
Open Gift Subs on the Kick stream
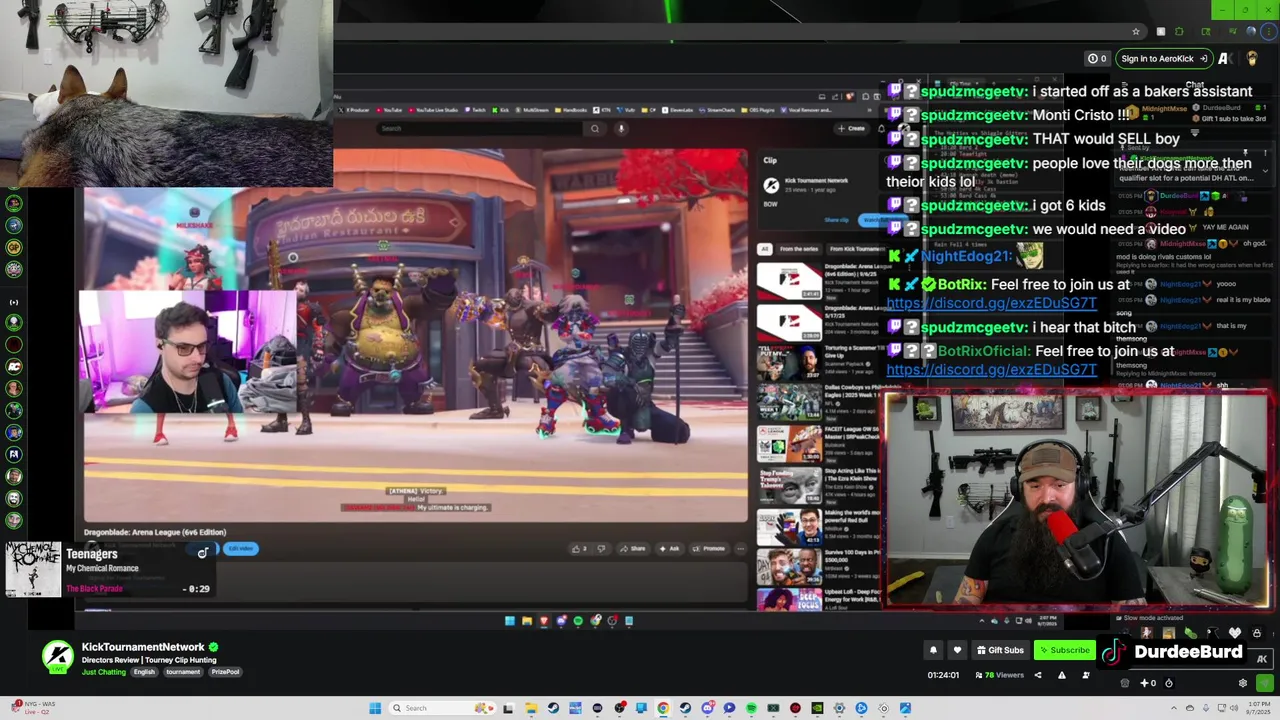point(1000,650)
